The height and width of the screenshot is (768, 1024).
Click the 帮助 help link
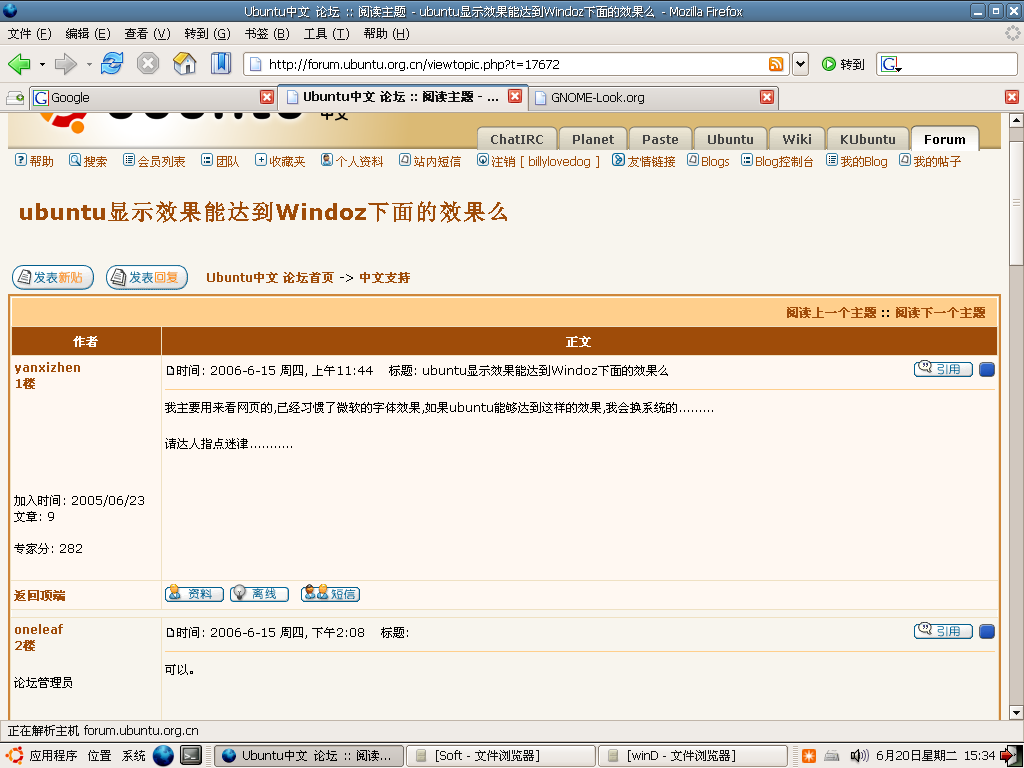tap(35, 161)
